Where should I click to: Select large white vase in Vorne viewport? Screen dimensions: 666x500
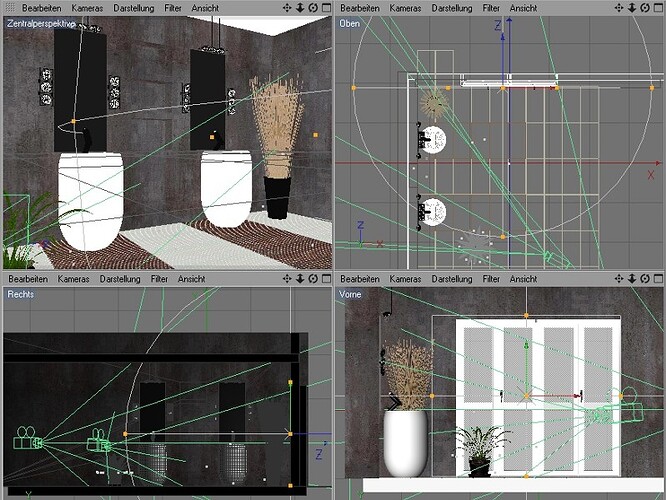click(405, 444)
